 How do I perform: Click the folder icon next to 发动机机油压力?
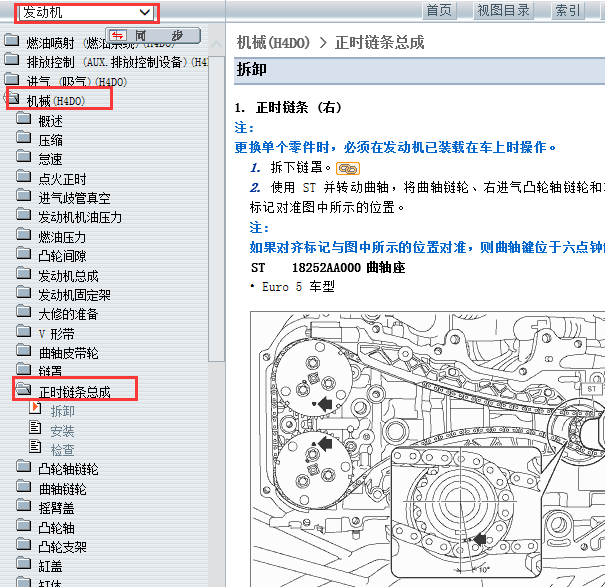[24, 215]
